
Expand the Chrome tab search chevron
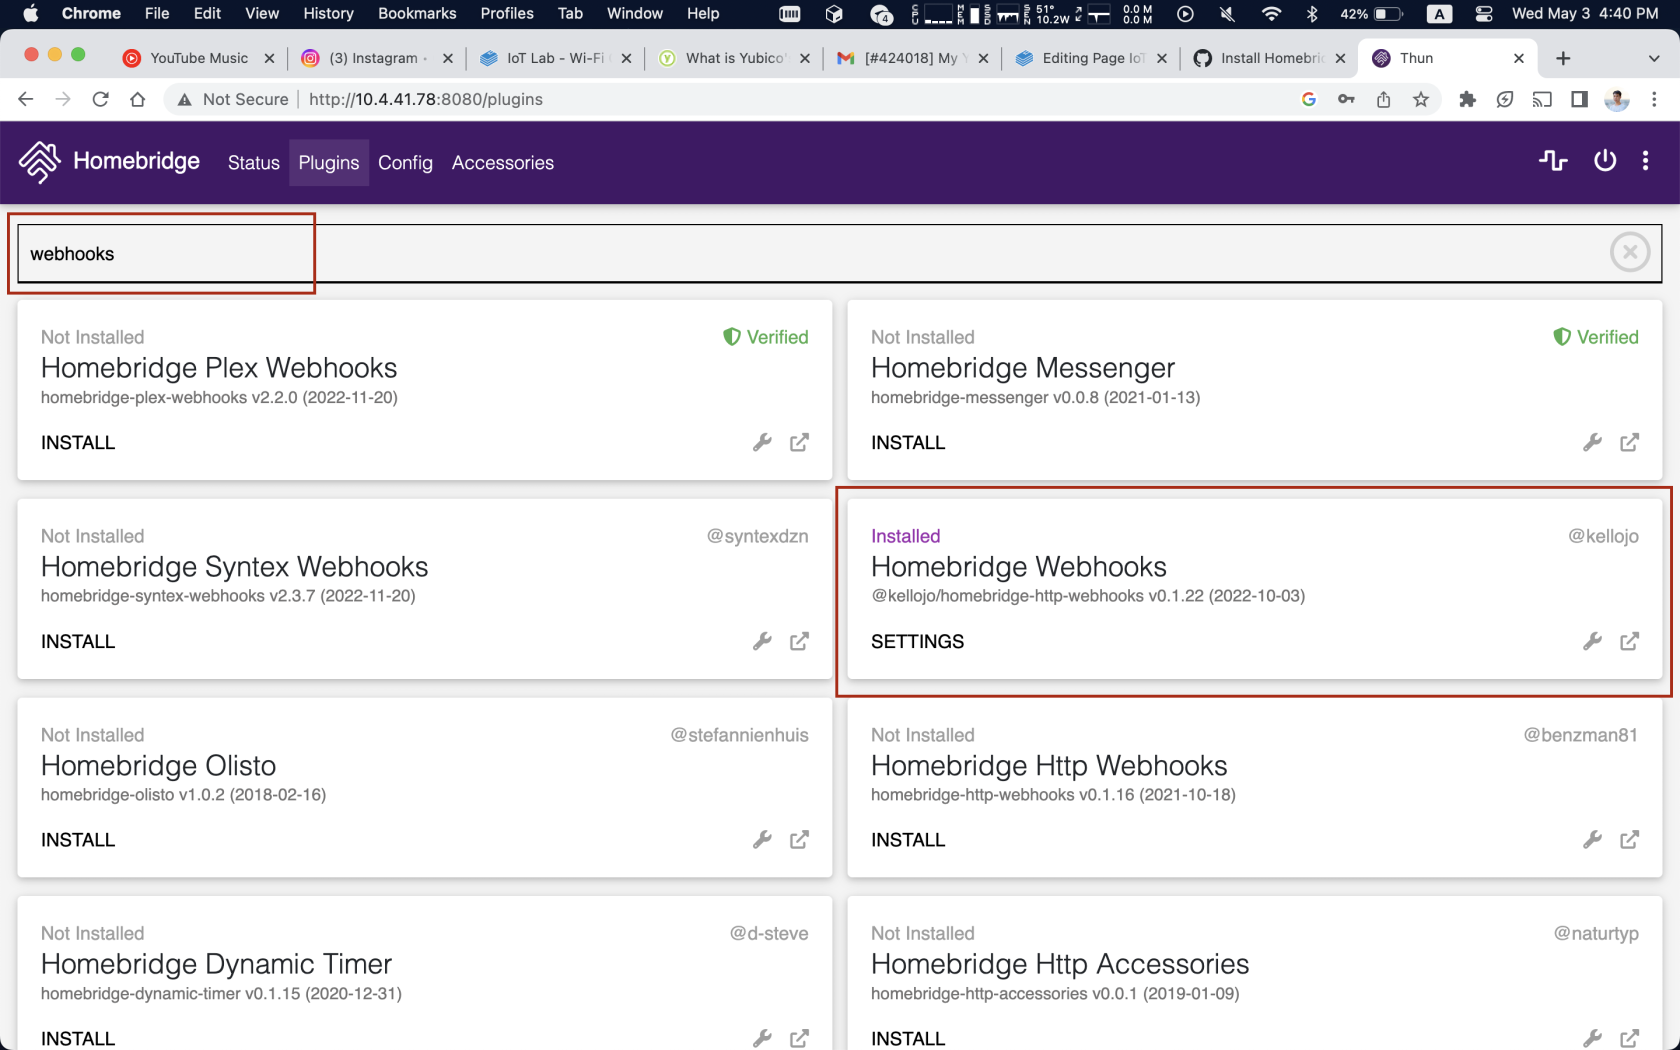click(x=1654, y=58)
